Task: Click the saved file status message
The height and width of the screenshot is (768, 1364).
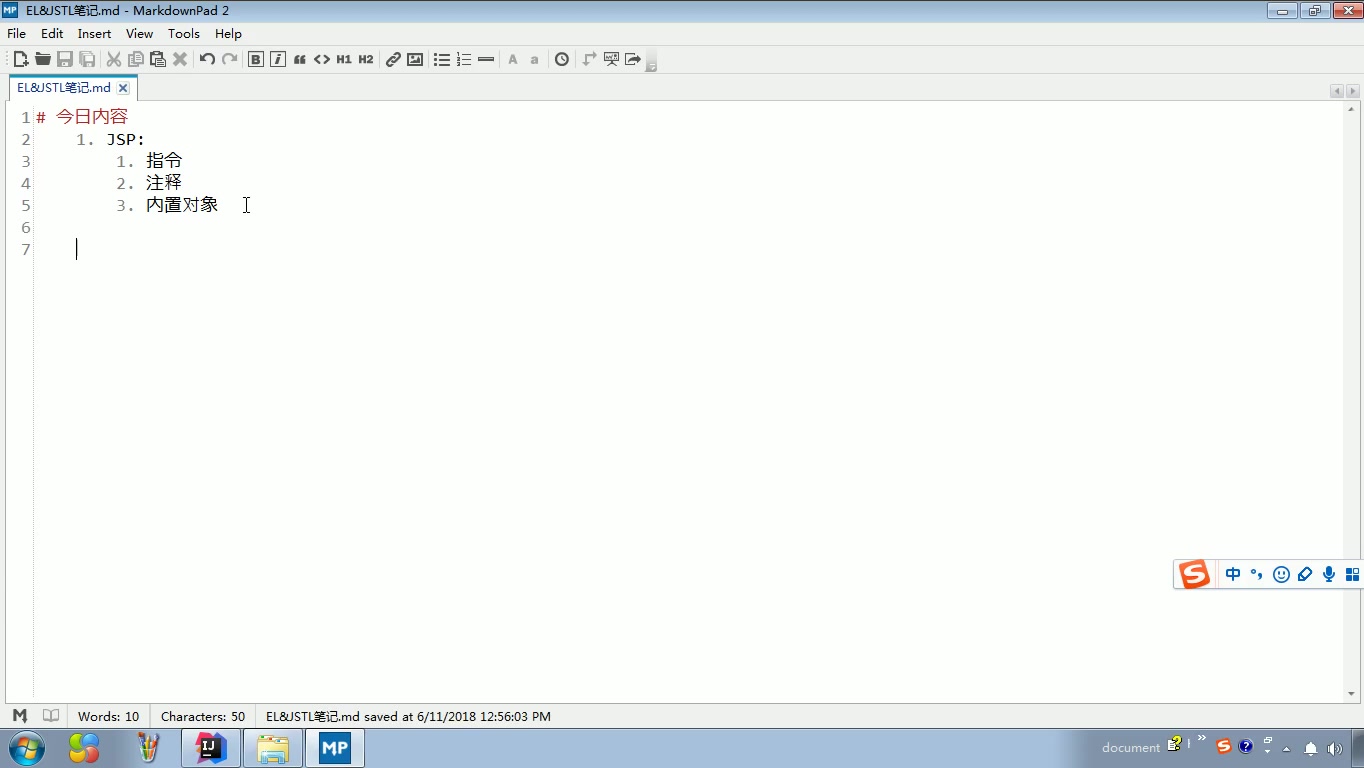Action: tap(408, 716)
